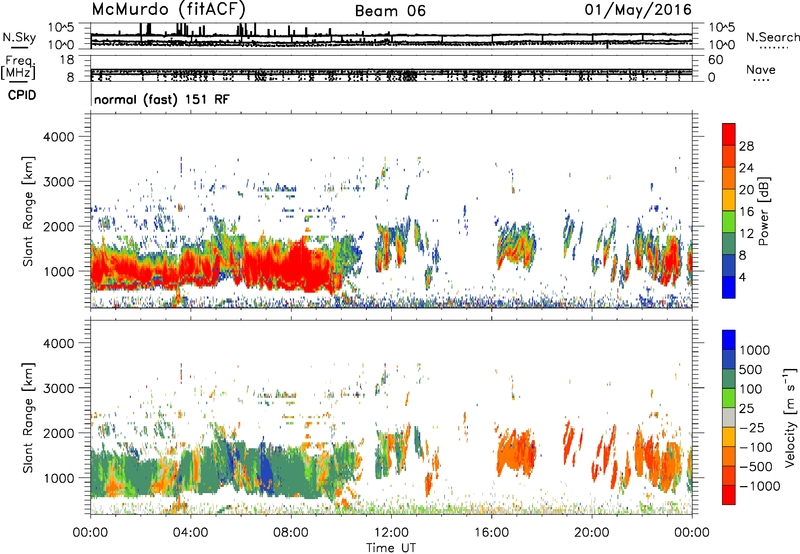Click the '500' velocity colorbar label

point(751,370)
